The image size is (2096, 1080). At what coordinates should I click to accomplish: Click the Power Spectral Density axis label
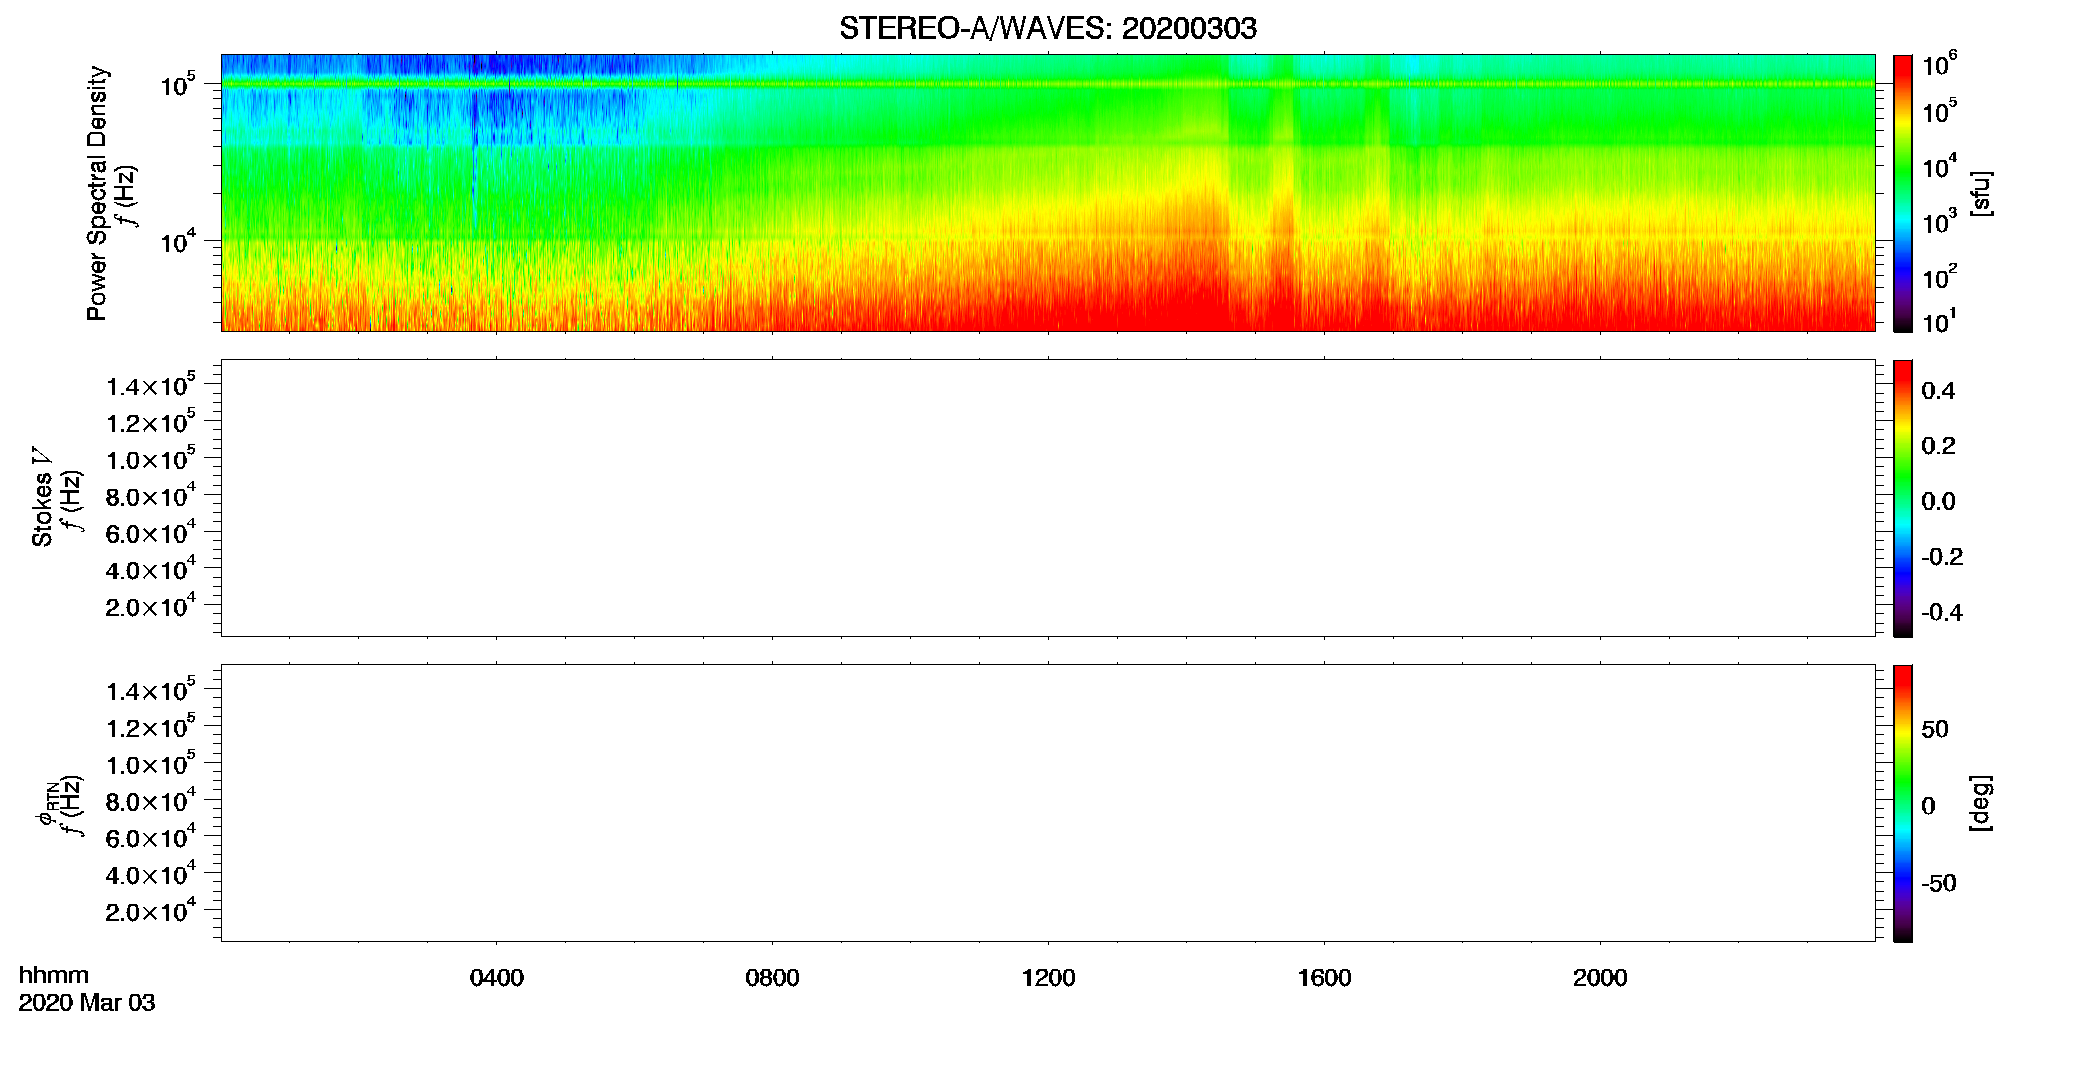click(x=96, y=193)
